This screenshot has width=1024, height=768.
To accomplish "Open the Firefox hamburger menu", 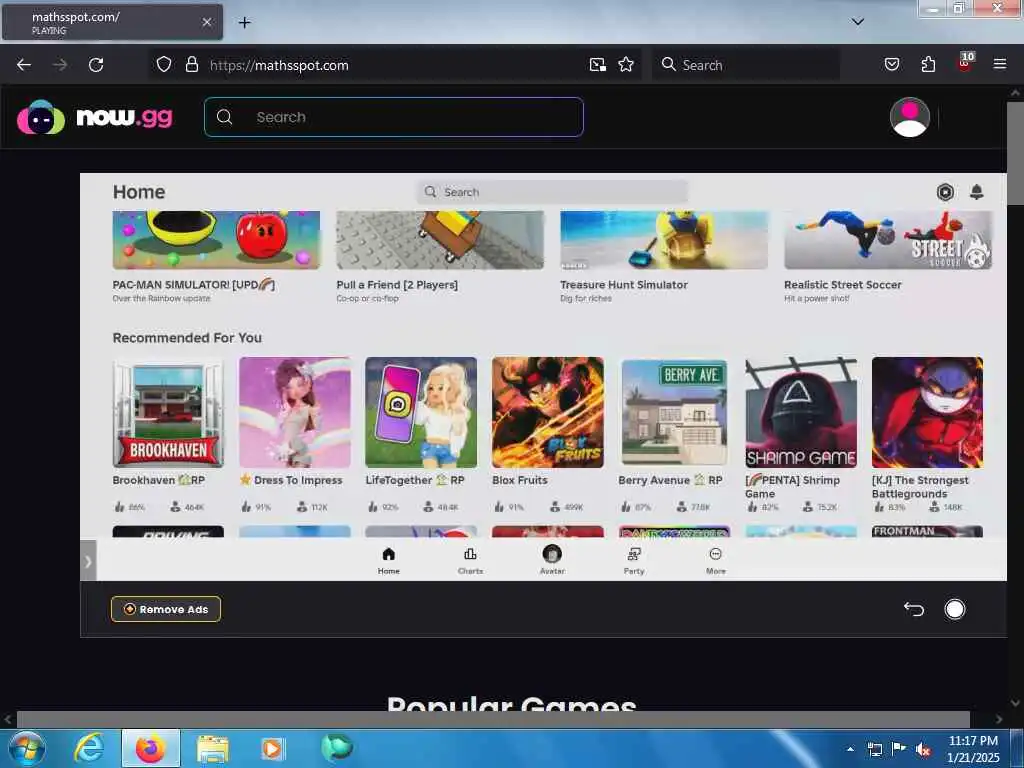I will click(x=999, y=64).
